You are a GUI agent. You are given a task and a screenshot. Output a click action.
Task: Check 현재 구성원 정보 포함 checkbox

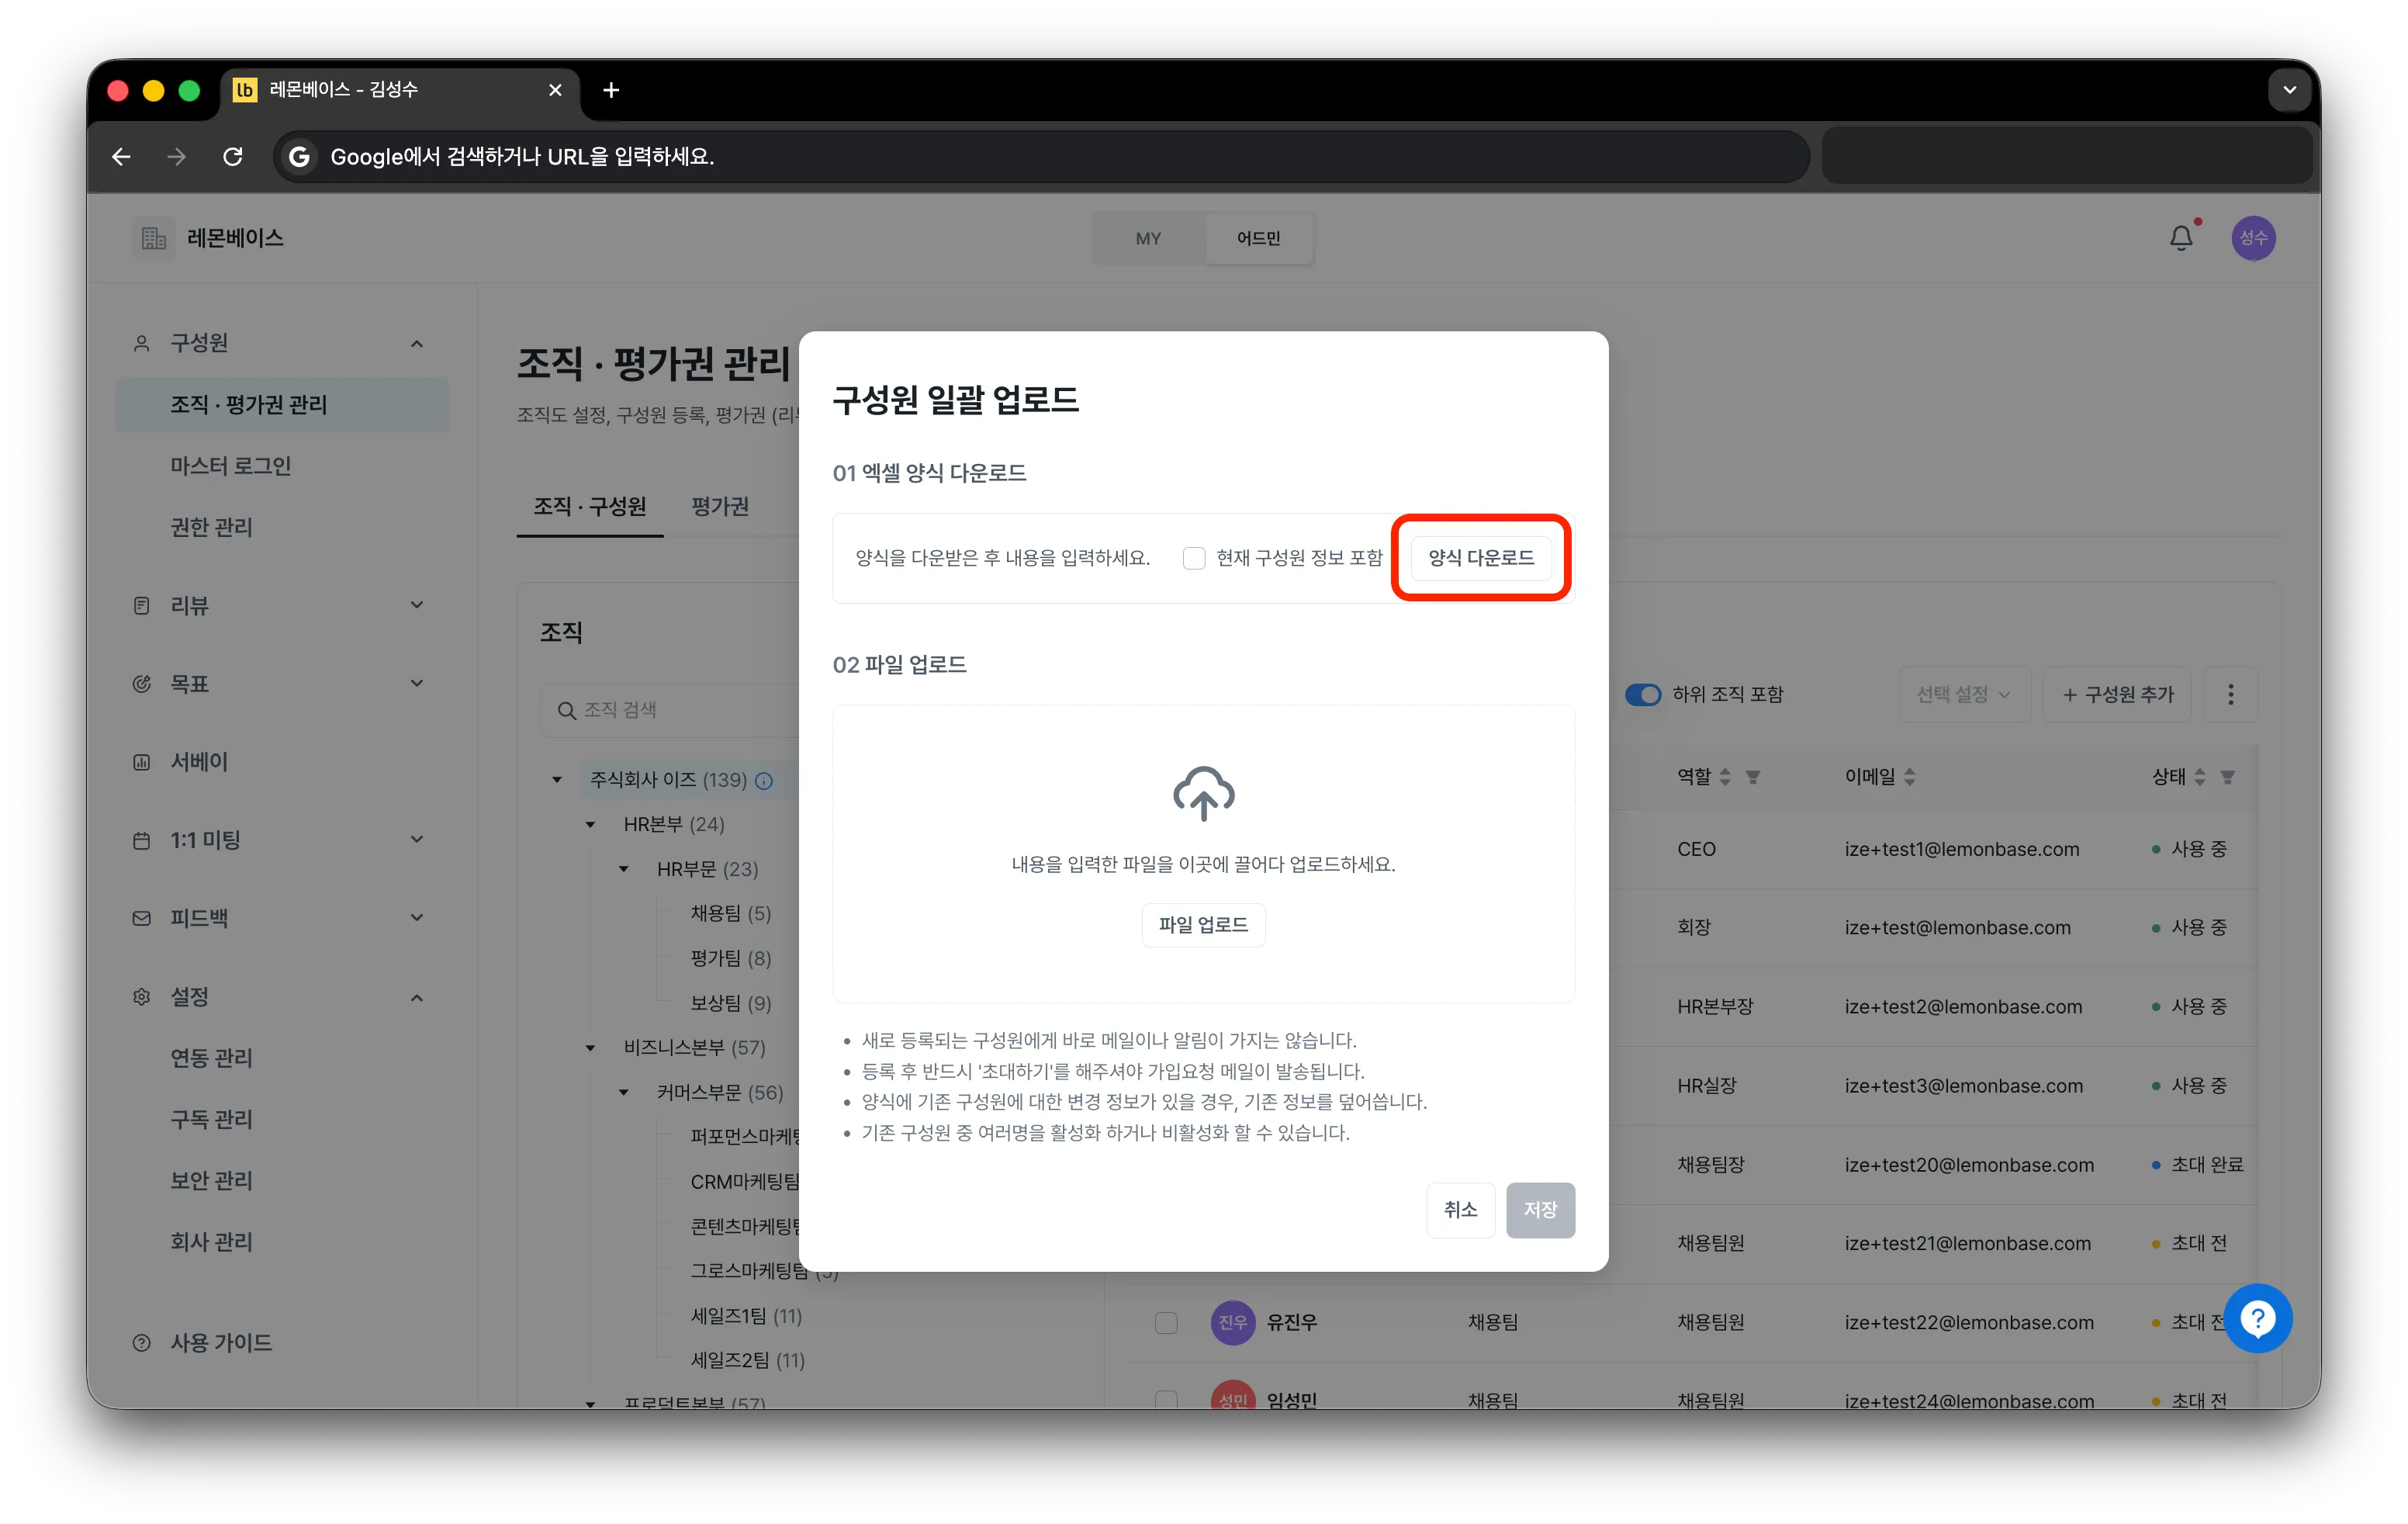click(1194, 558)
